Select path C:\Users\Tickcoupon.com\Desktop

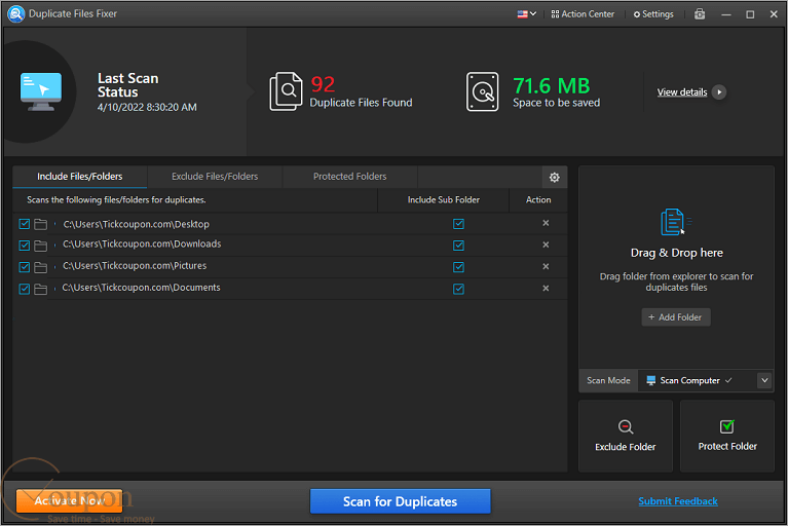[136, 224]
